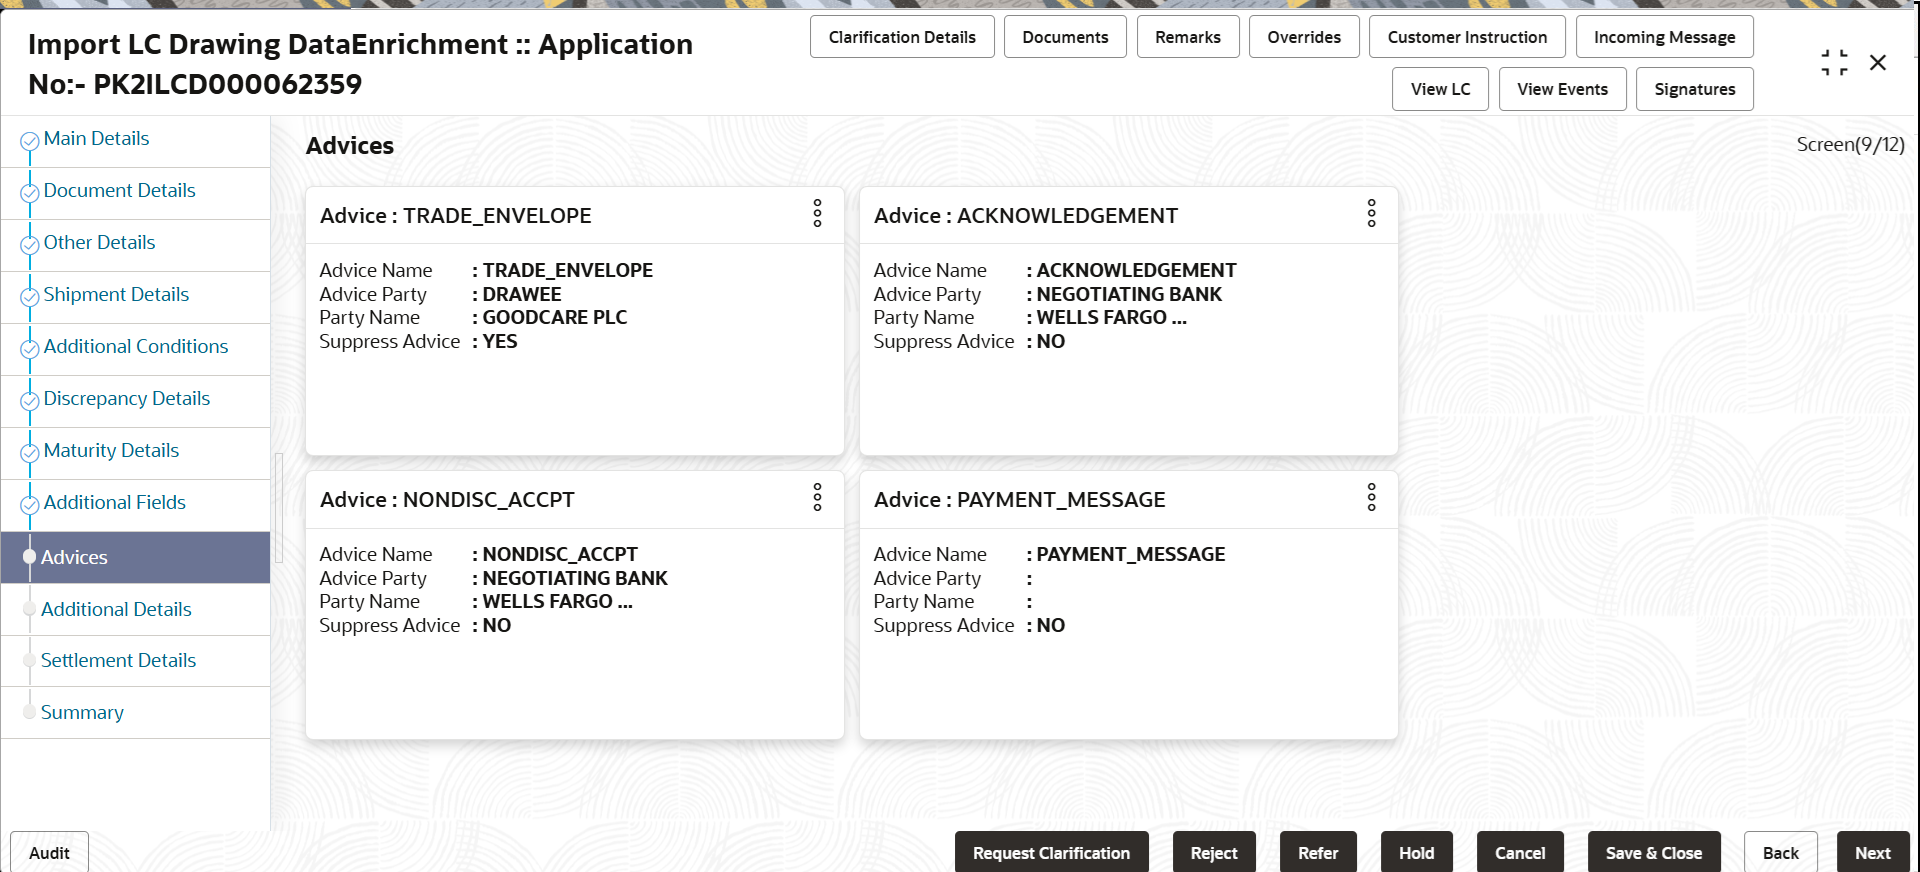
Task: Open the Audit button
Action: click(x=49, y=852)
